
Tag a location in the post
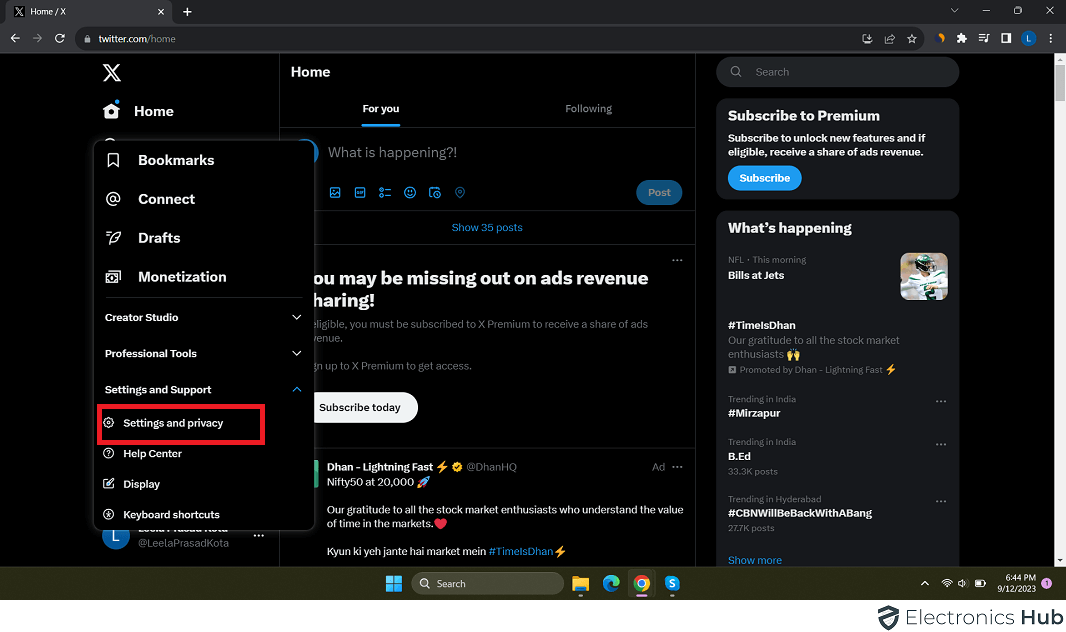(x=460, y=192)
